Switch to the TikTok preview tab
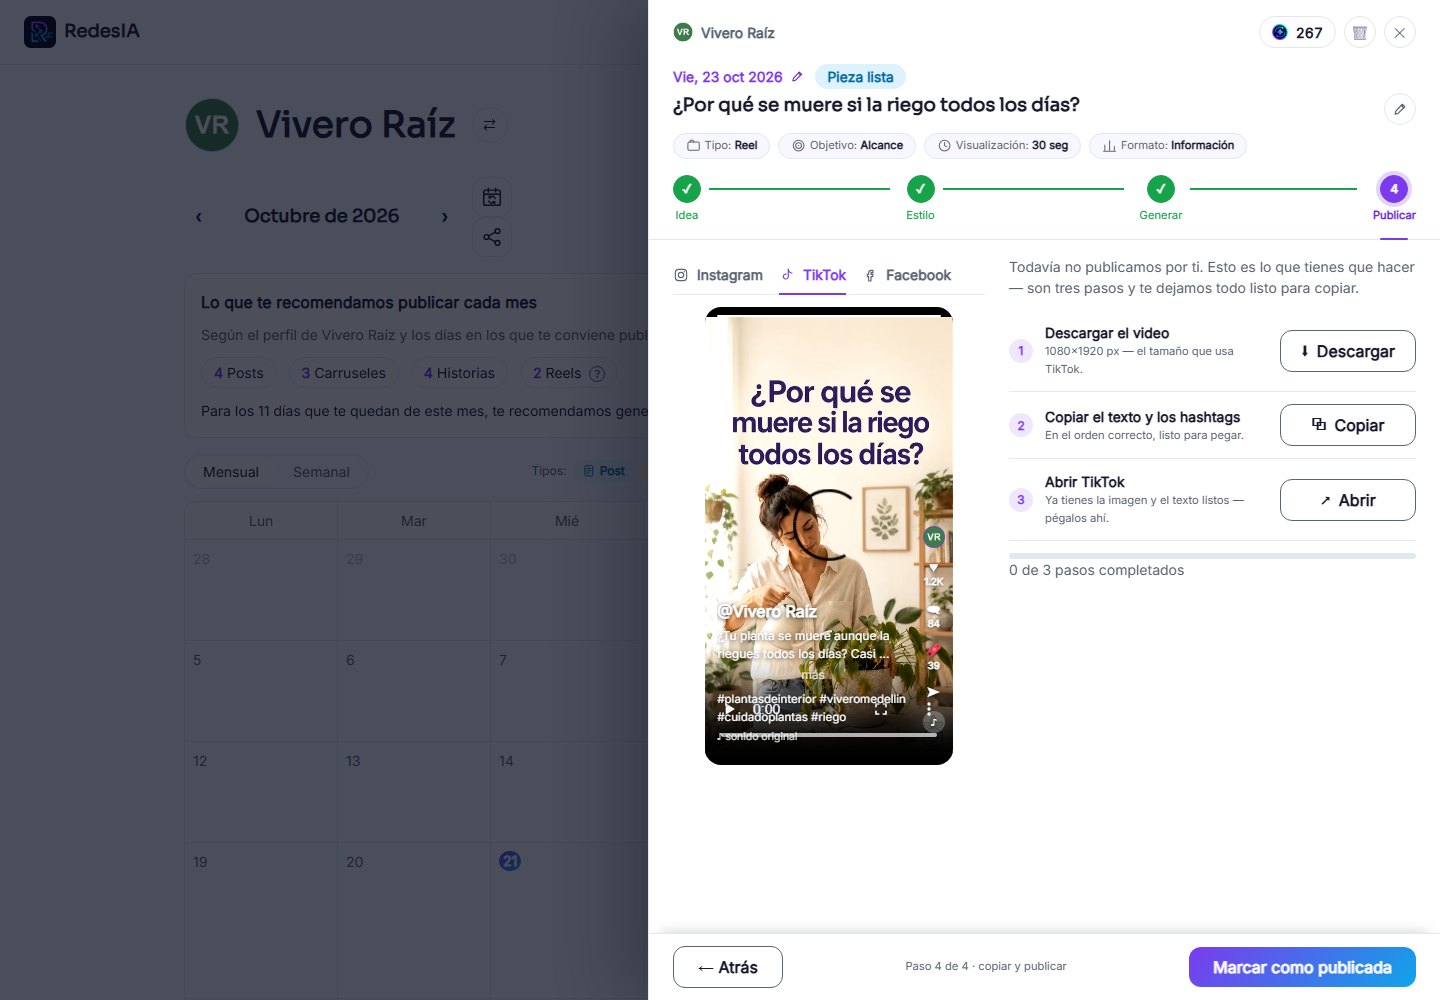The width and height of the screenshot is (1440, 1000). click(813, 275)
